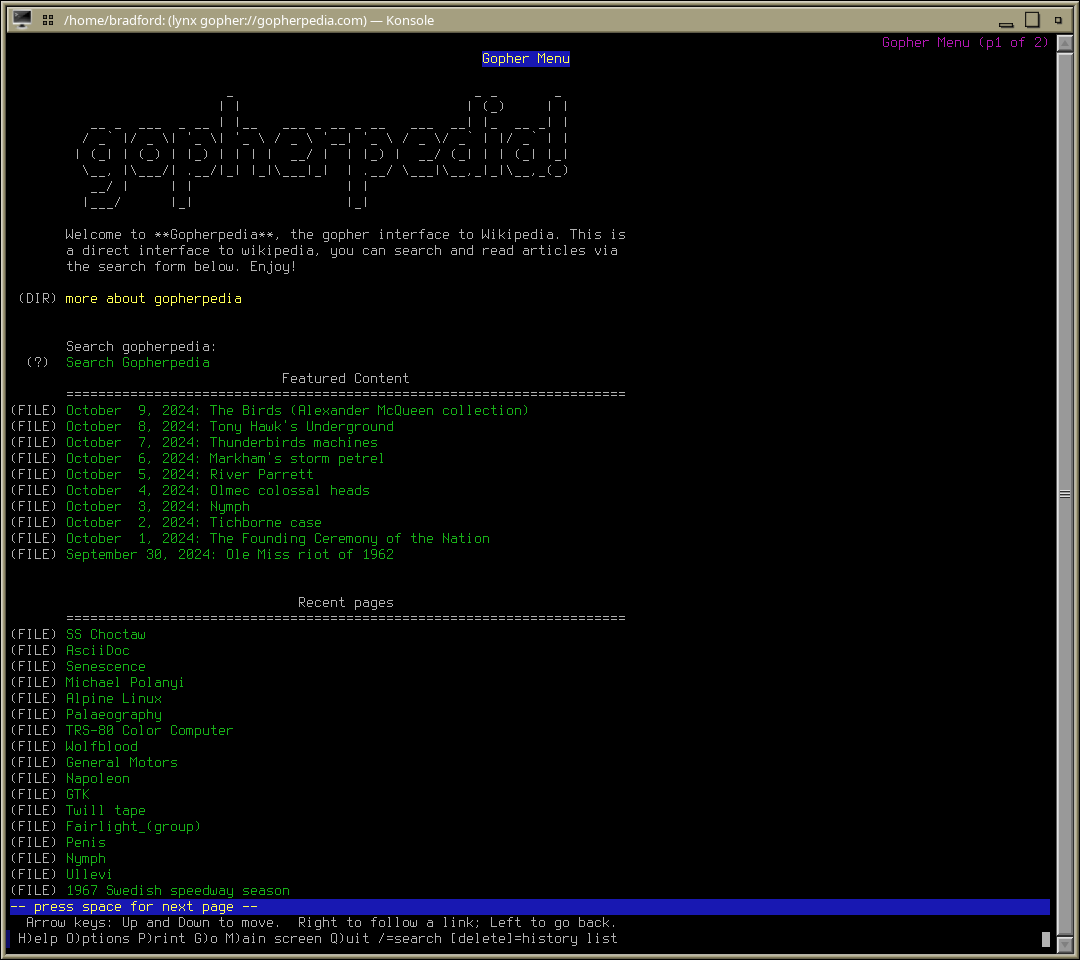Open recent page 'Michael Polanyi'
This screenshot has width=1080, height=960.
pos(125,682)
